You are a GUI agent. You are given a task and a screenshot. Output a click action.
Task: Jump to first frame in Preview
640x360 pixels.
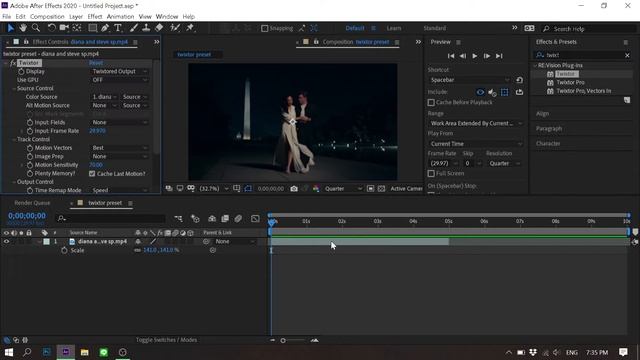tap(451, 56)
